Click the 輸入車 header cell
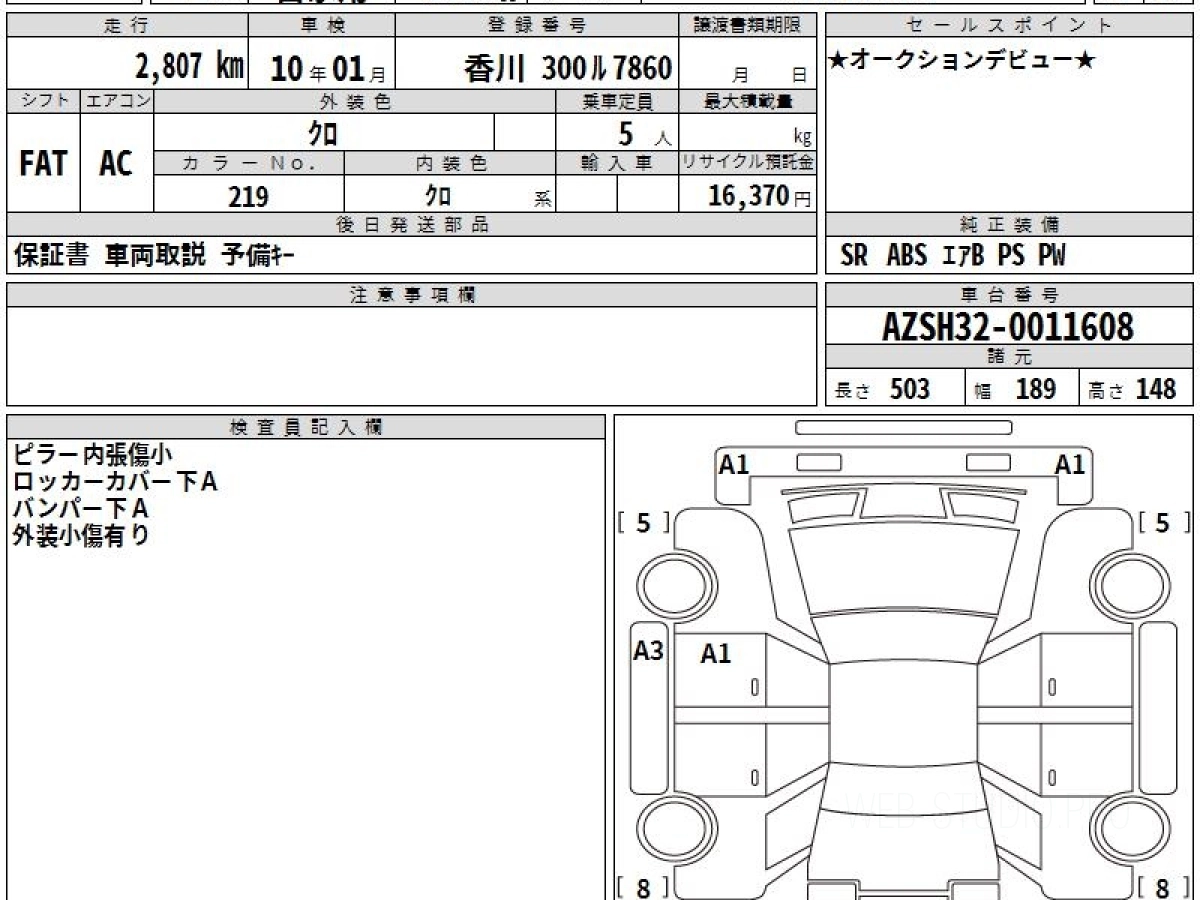1200x900 pixels. [x=617, y=163]
